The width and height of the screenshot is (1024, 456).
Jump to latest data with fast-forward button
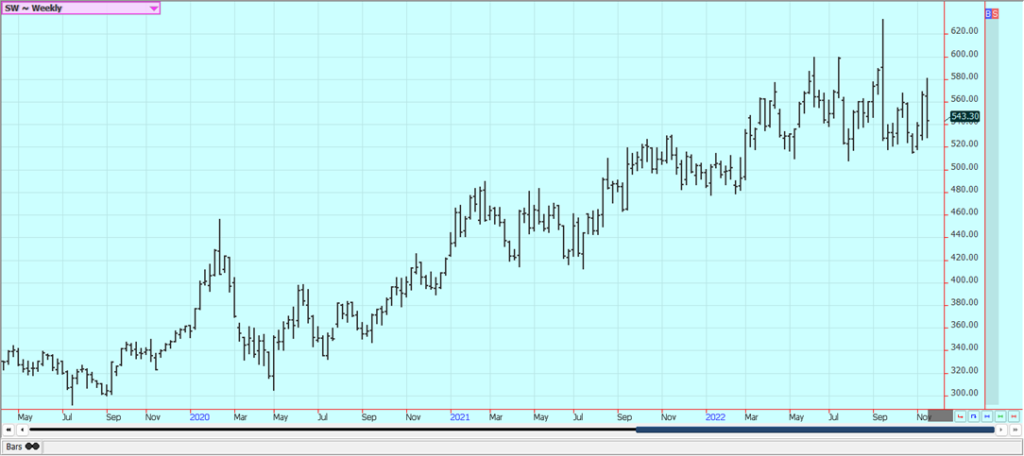point(1015,430)
